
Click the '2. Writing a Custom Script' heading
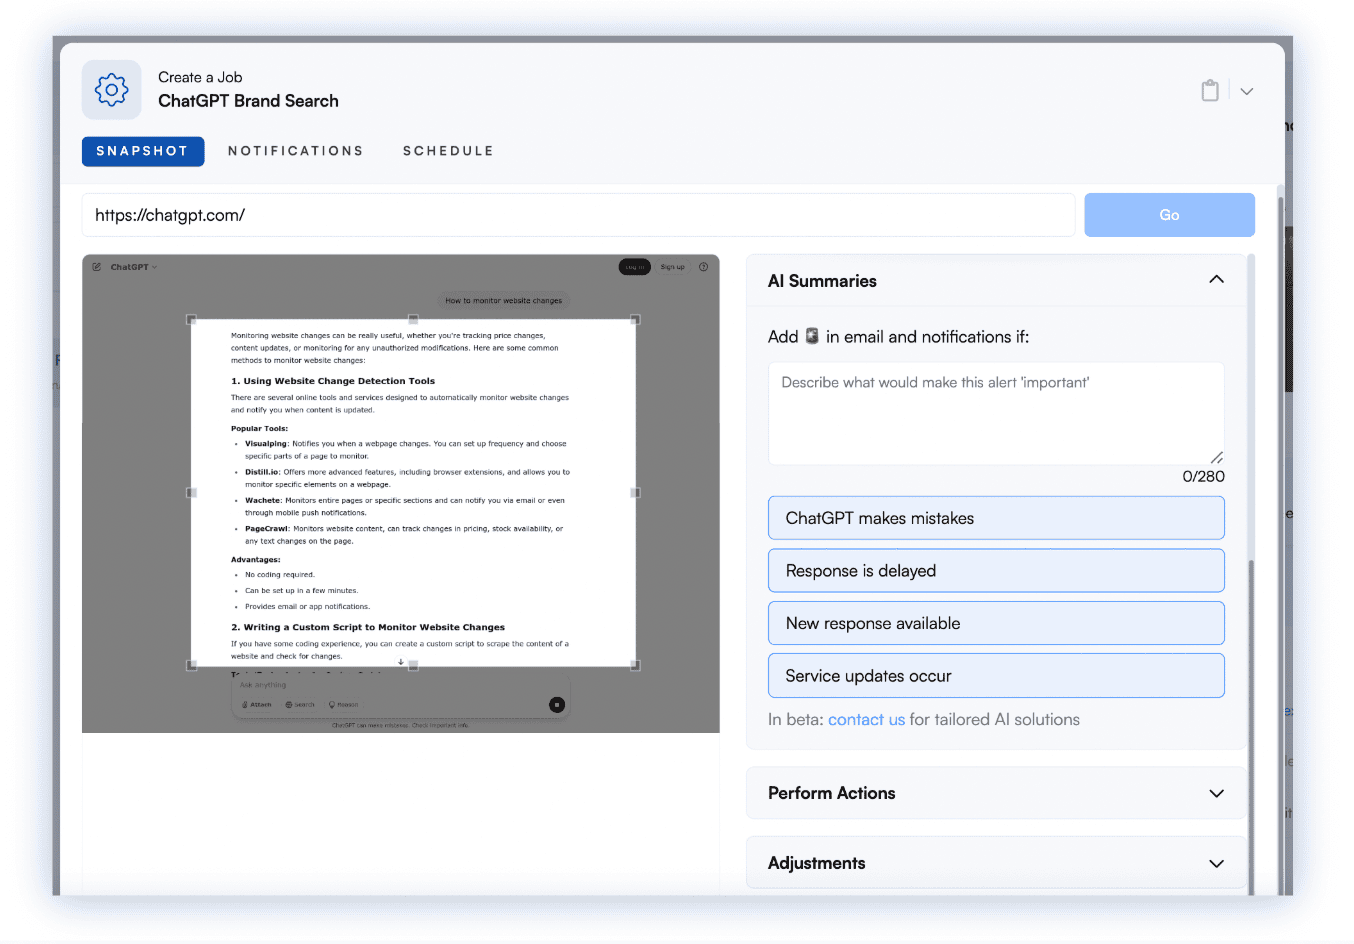[368, 628]
